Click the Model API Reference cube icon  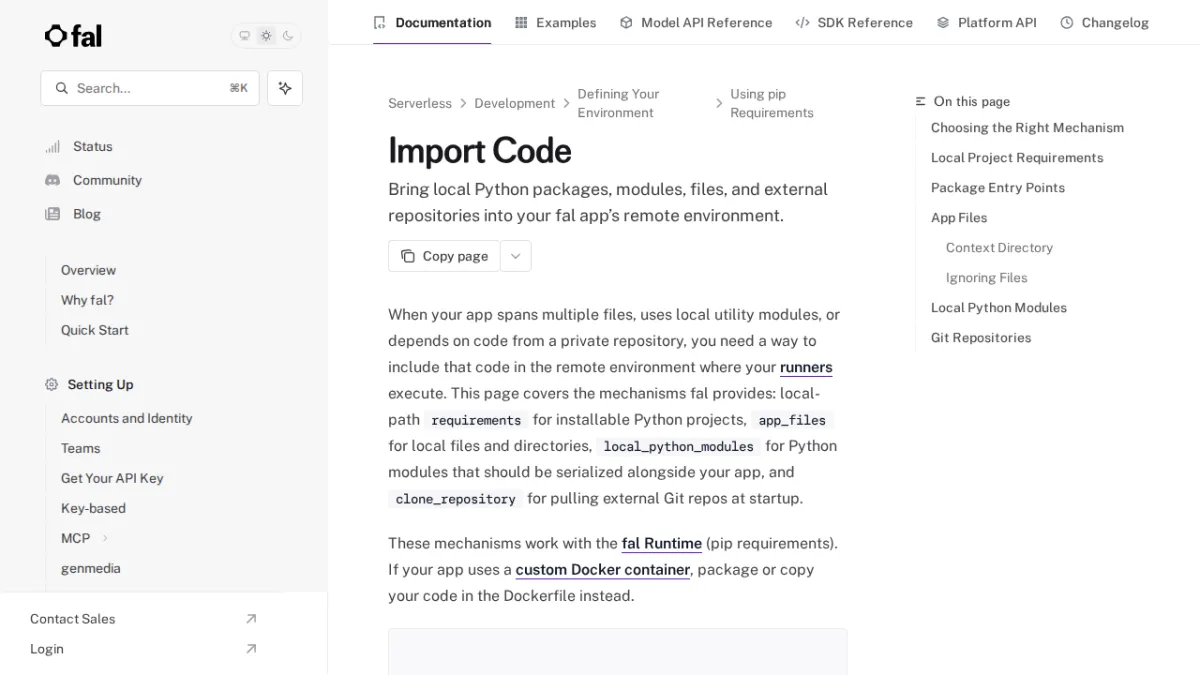[626, 22]
